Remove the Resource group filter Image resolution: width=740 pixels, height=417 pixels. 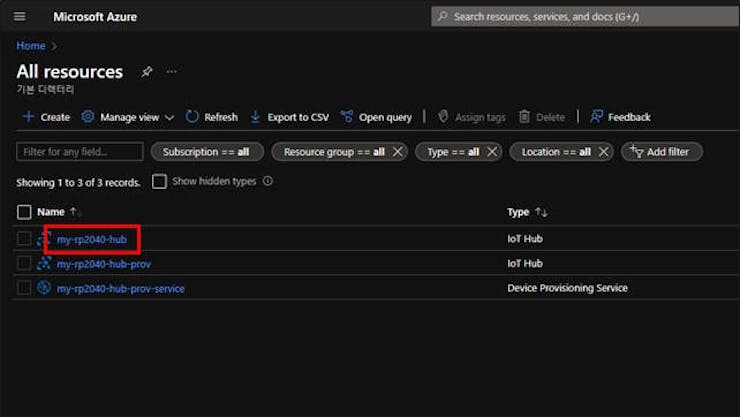point(397,152)
